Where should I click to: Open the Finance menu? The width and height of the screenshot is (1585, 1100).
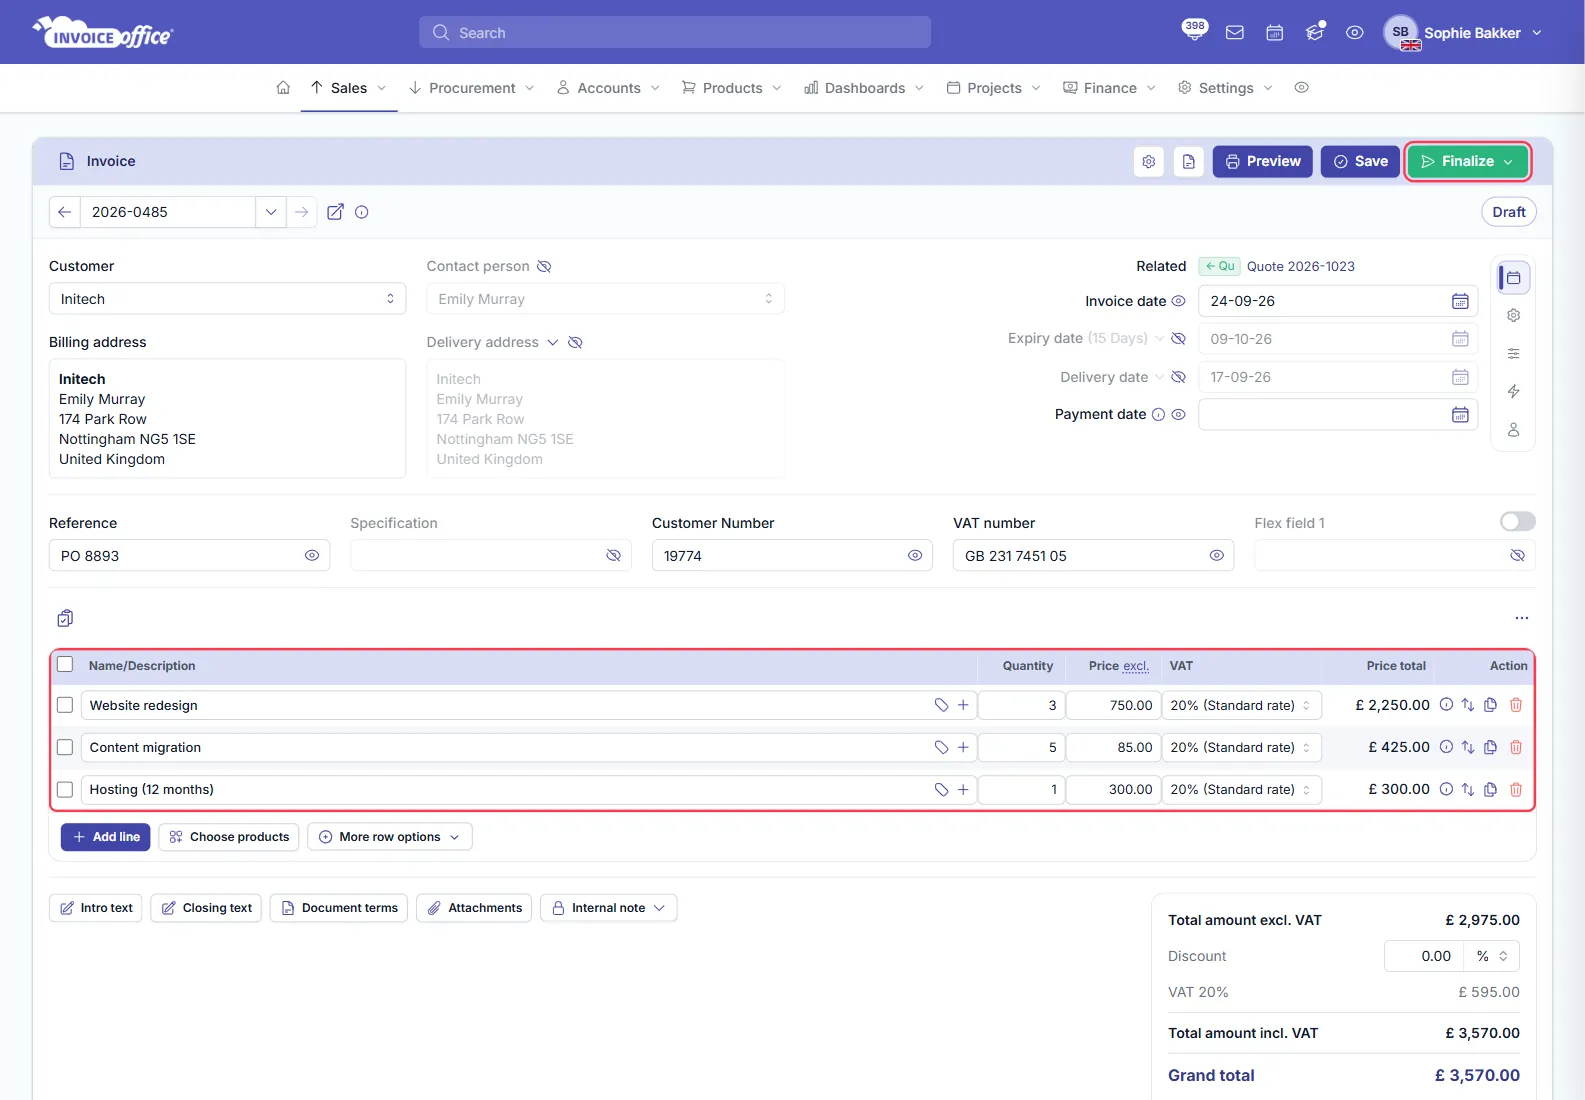(1110, 88)
